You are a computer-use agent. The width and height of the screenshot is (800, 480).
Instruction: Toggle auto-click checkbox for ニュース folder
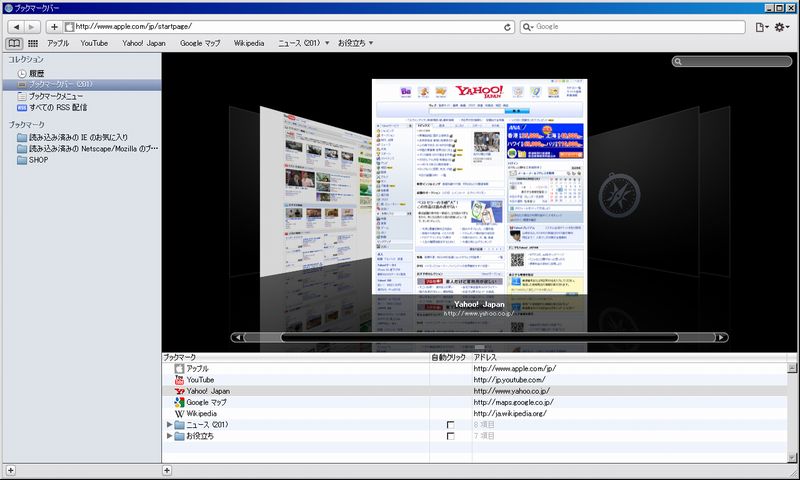(451, 425)
